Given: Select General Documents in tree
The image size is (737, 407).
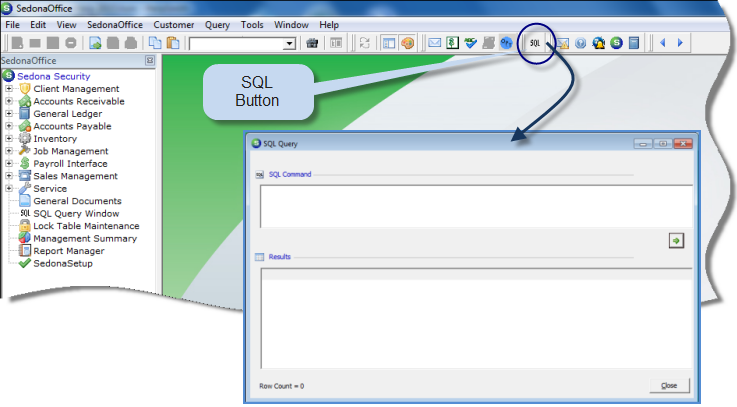Looking at the screenshot, I should 77,201.
